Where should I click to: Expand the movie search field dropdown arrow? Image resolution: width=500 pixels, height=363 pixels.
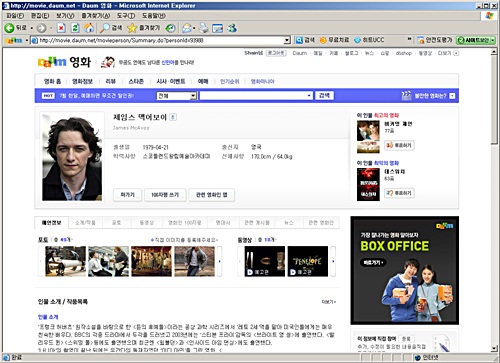click(309, 96)
